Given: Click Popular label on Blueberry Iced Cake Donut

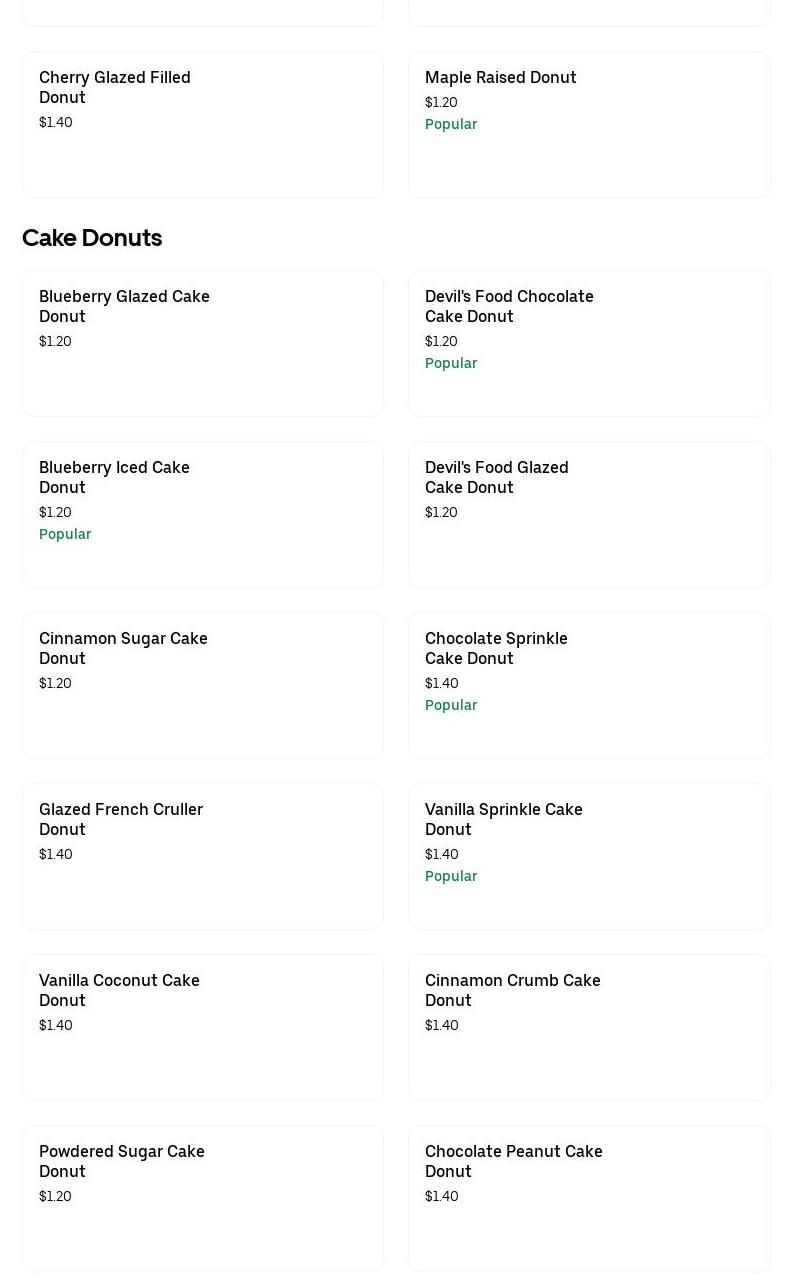Looking at the screenshot, I should pyautogui.click(x=65, y=534).
